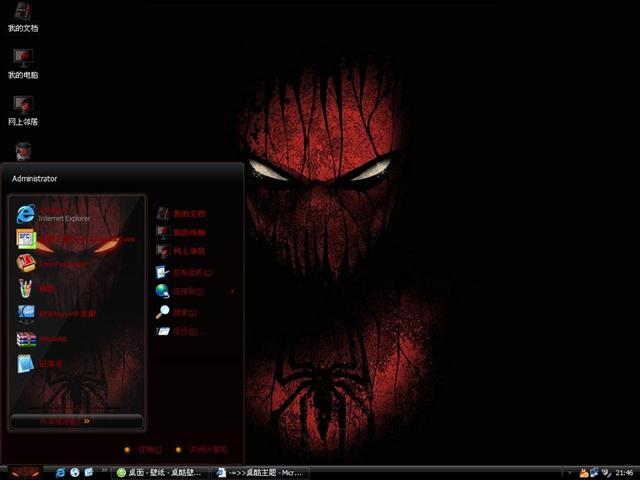Select the Recycle Bin desktop icon
The image size is (640, 480).
(23, 150)
